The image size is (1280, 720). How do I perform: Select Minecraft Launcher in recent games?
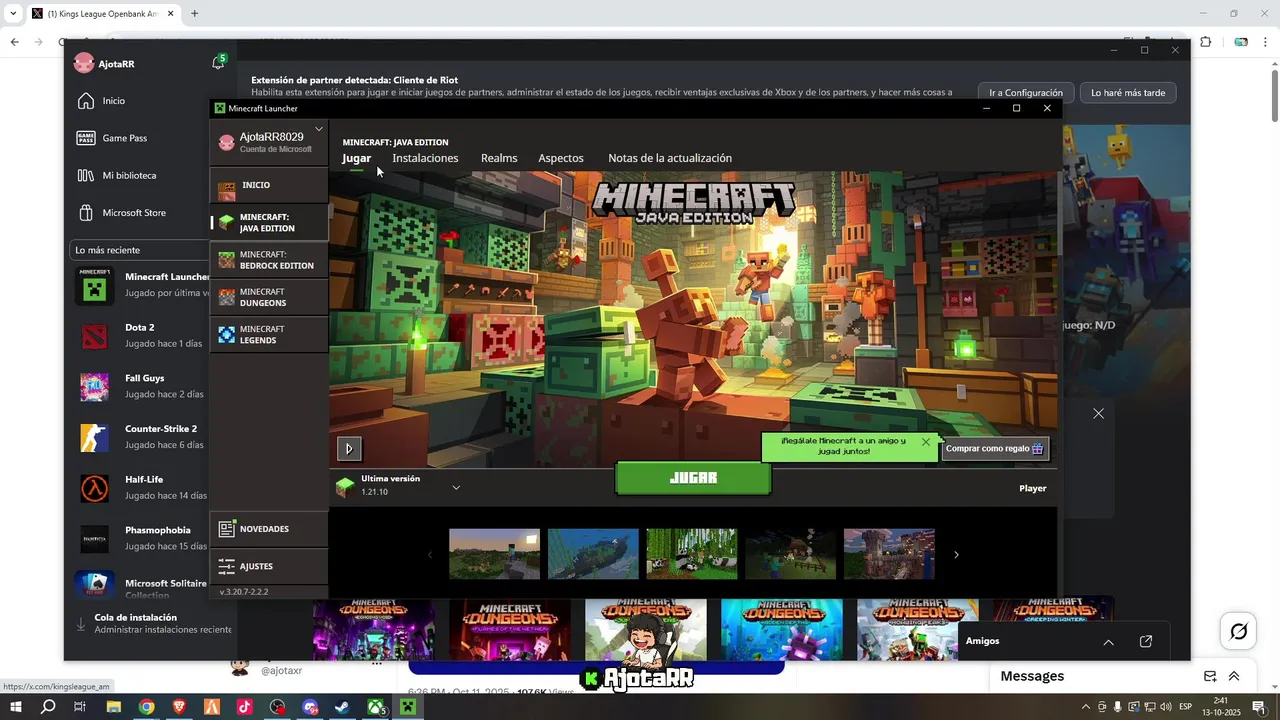[140, 285]
